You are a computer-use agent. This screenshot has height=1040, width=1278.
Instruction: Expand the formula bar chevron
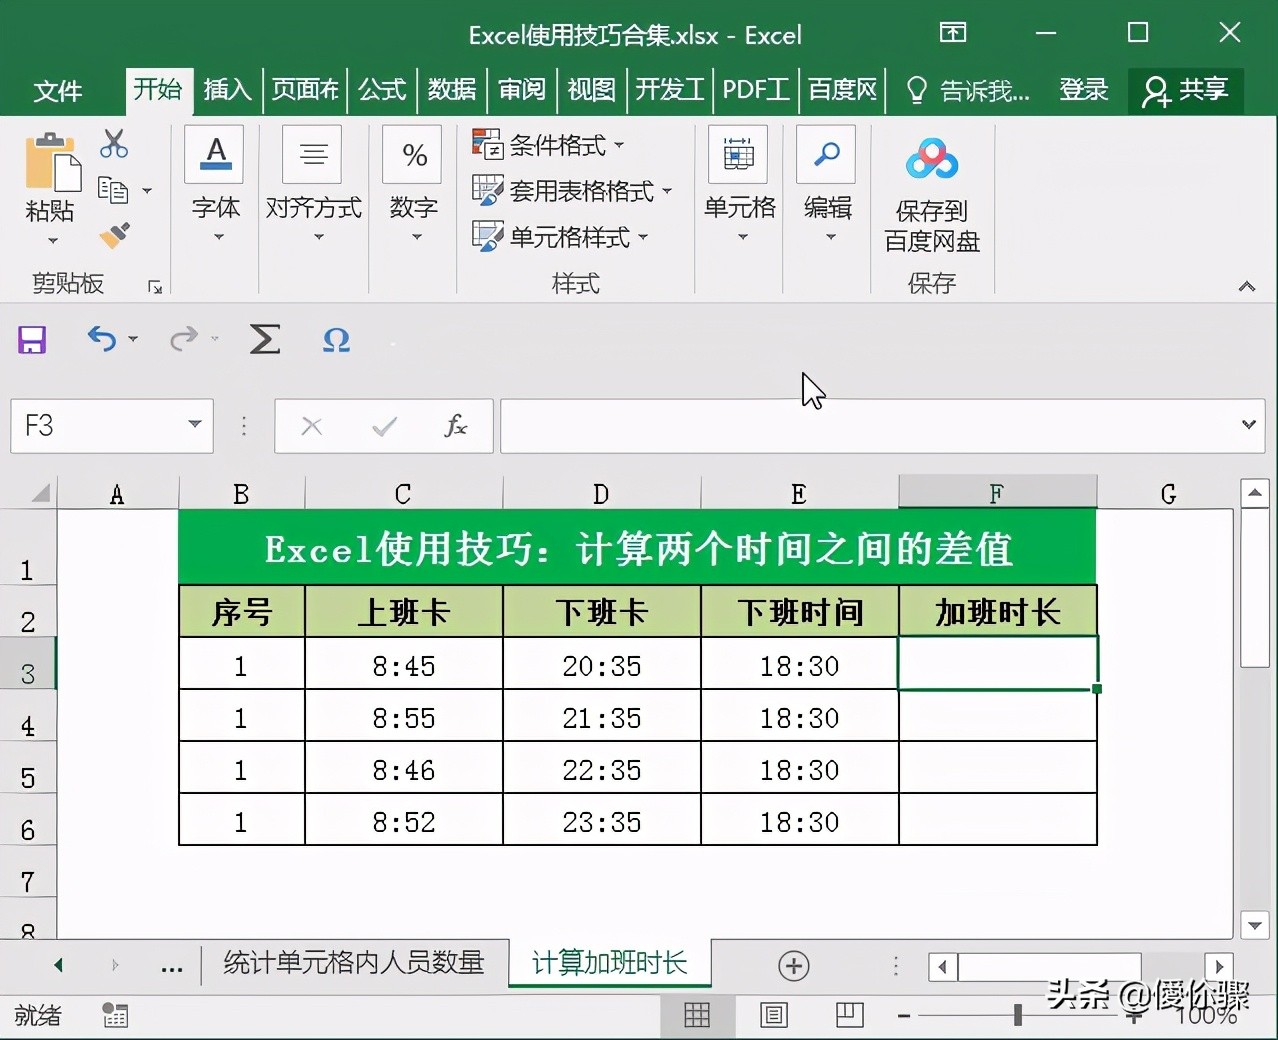[x=1248, y=425]
